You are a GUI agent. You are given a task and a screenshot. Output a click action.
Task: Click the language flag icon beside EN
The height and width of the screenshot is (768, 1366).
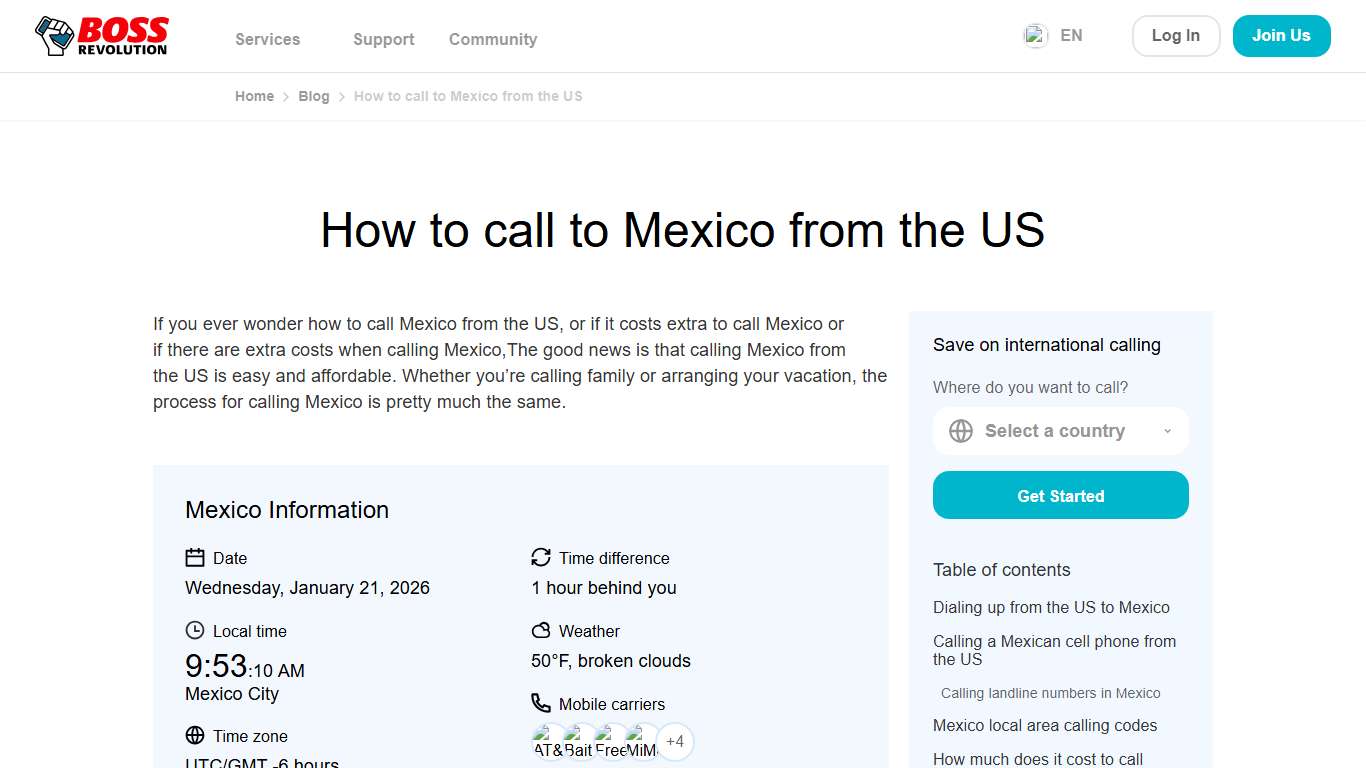(x=1035, y=35)
